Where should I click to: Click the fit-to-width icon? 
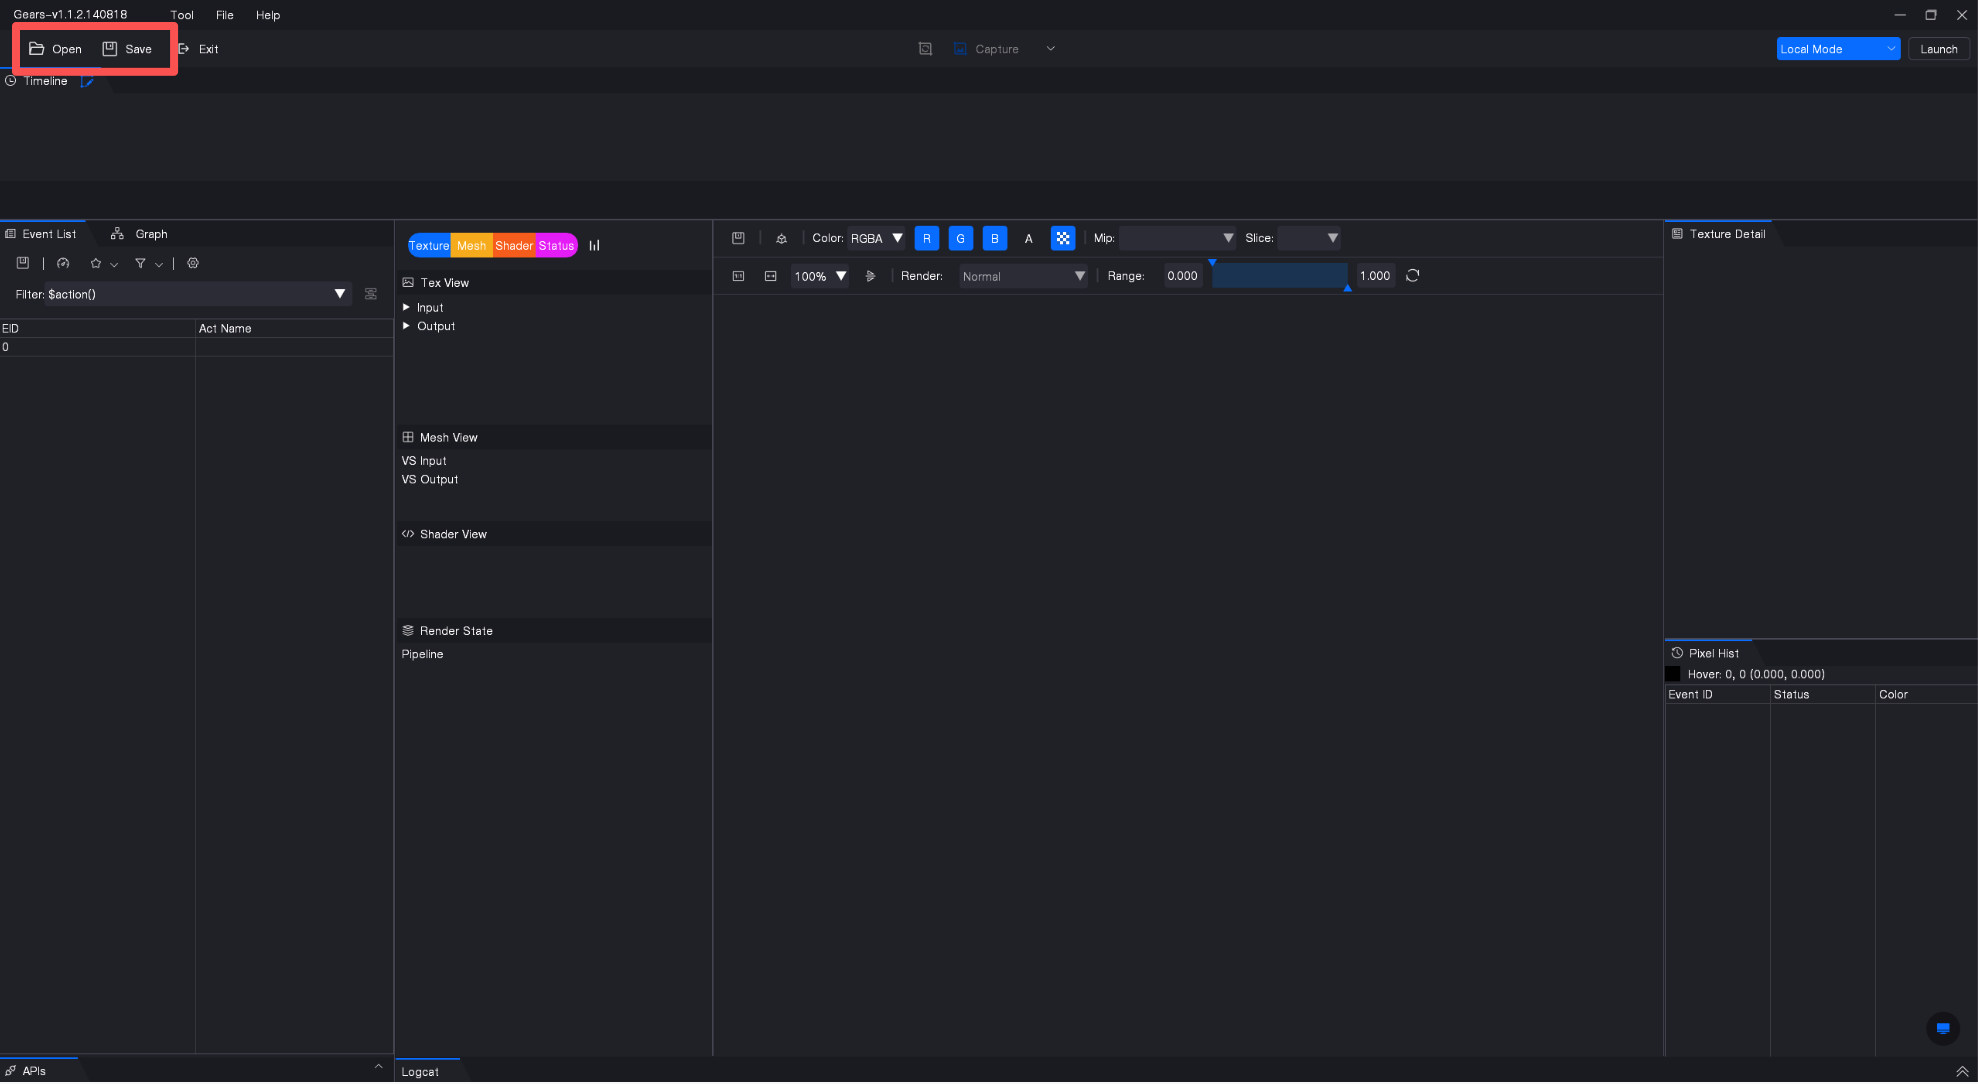pyautogui.click(x=770, y=276)
